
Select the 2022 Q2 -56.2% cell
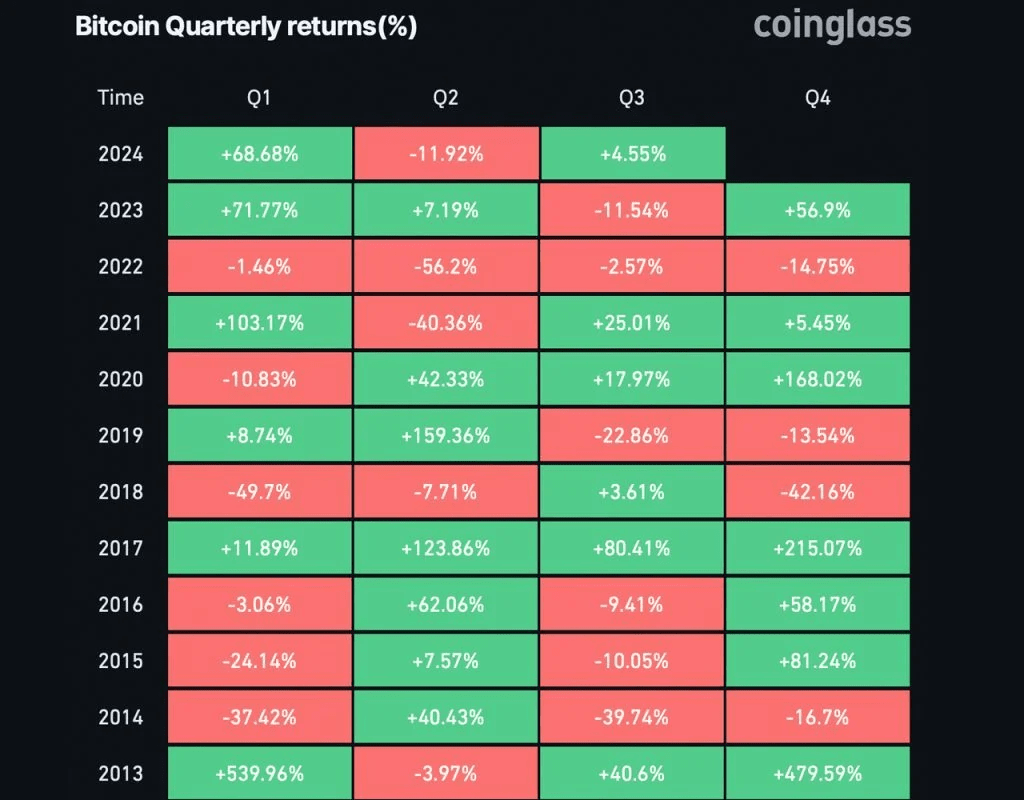[446, 267]
